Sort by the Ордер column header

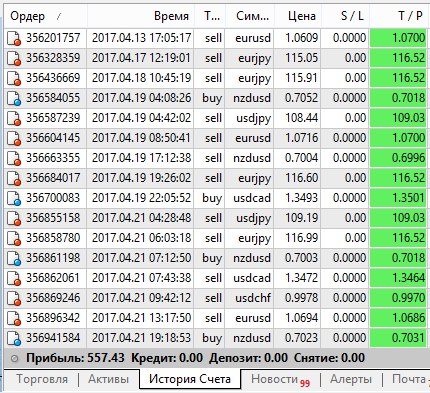[x=46, y=16]
